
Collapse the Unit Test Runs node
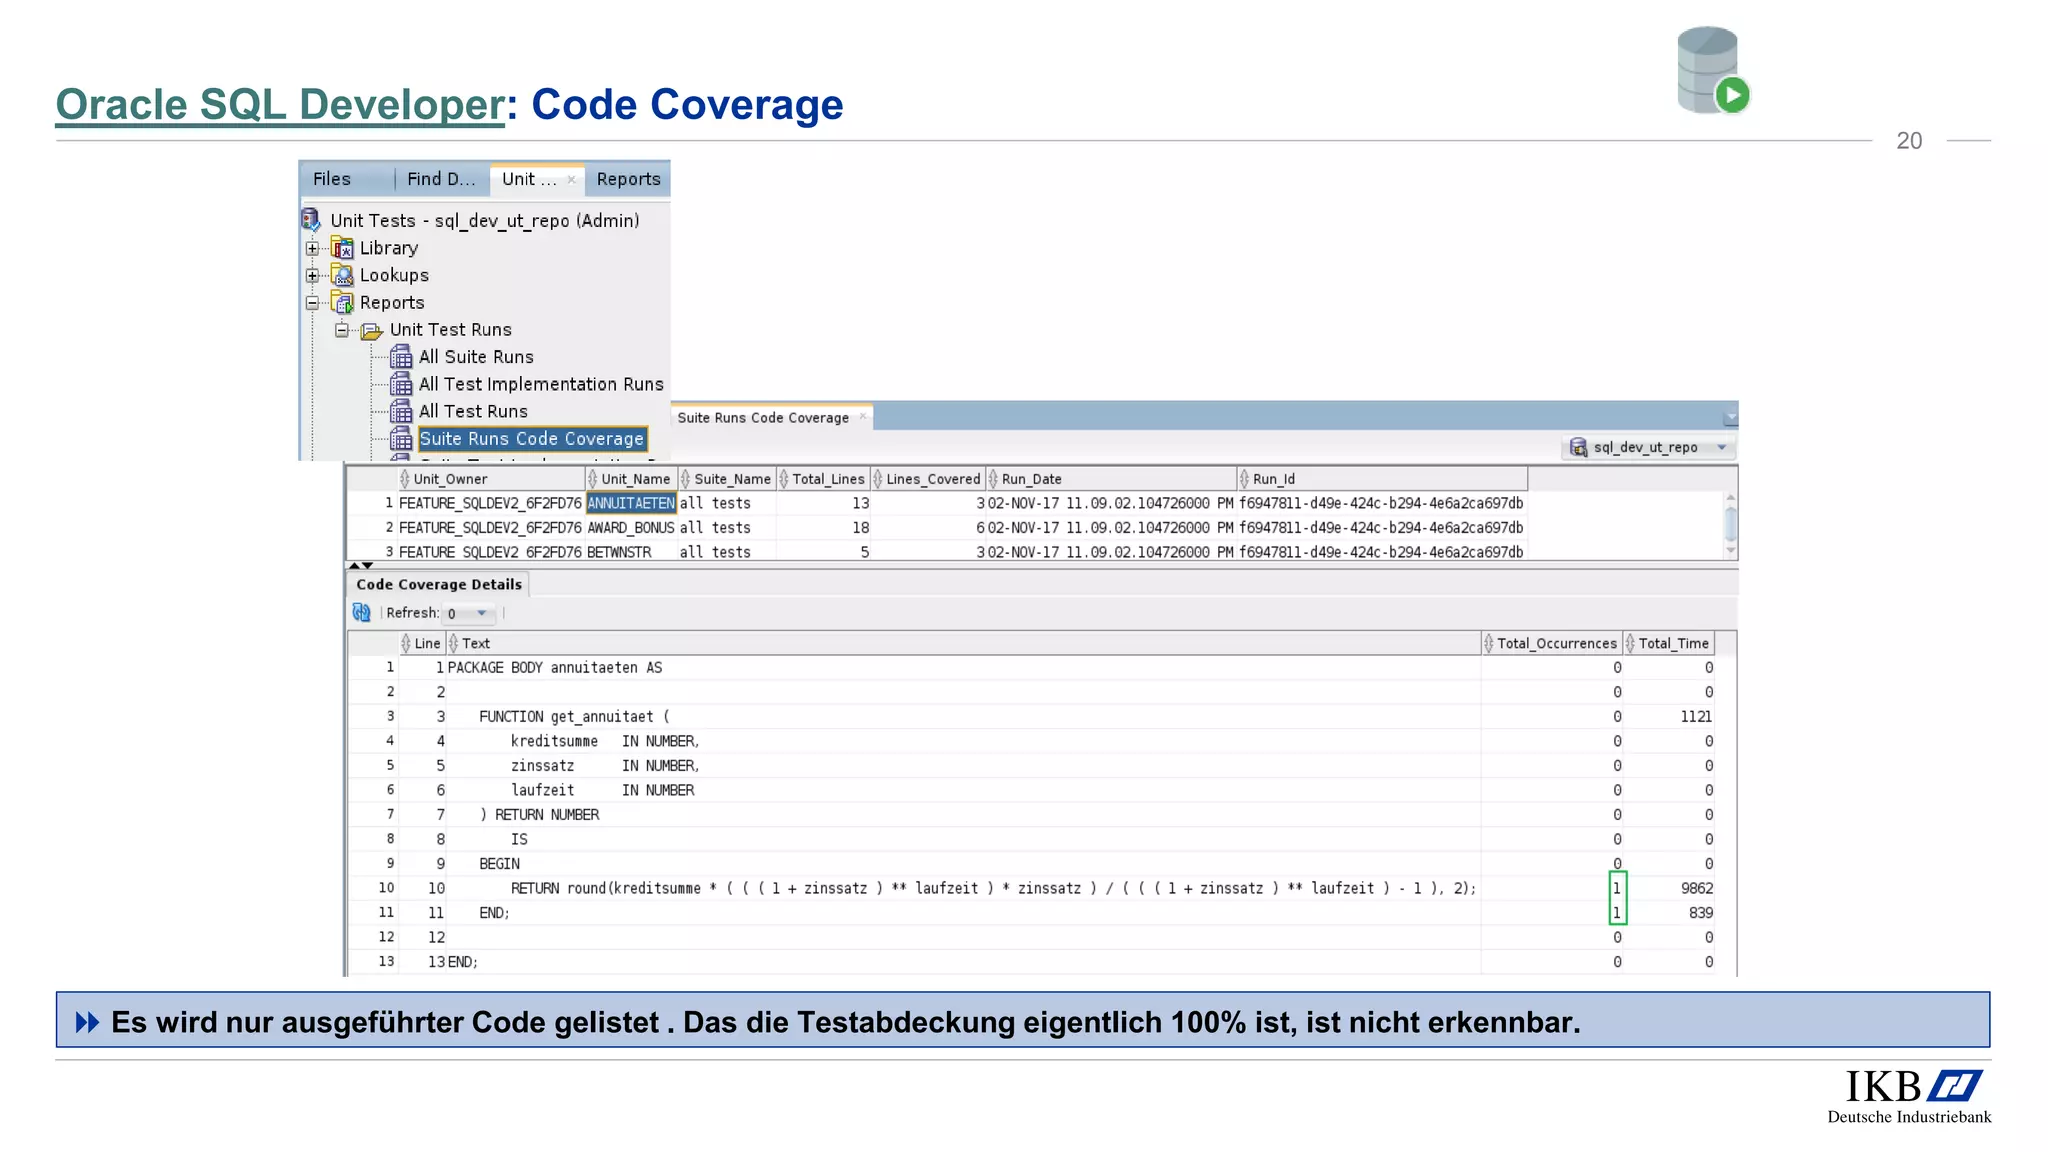342,330
